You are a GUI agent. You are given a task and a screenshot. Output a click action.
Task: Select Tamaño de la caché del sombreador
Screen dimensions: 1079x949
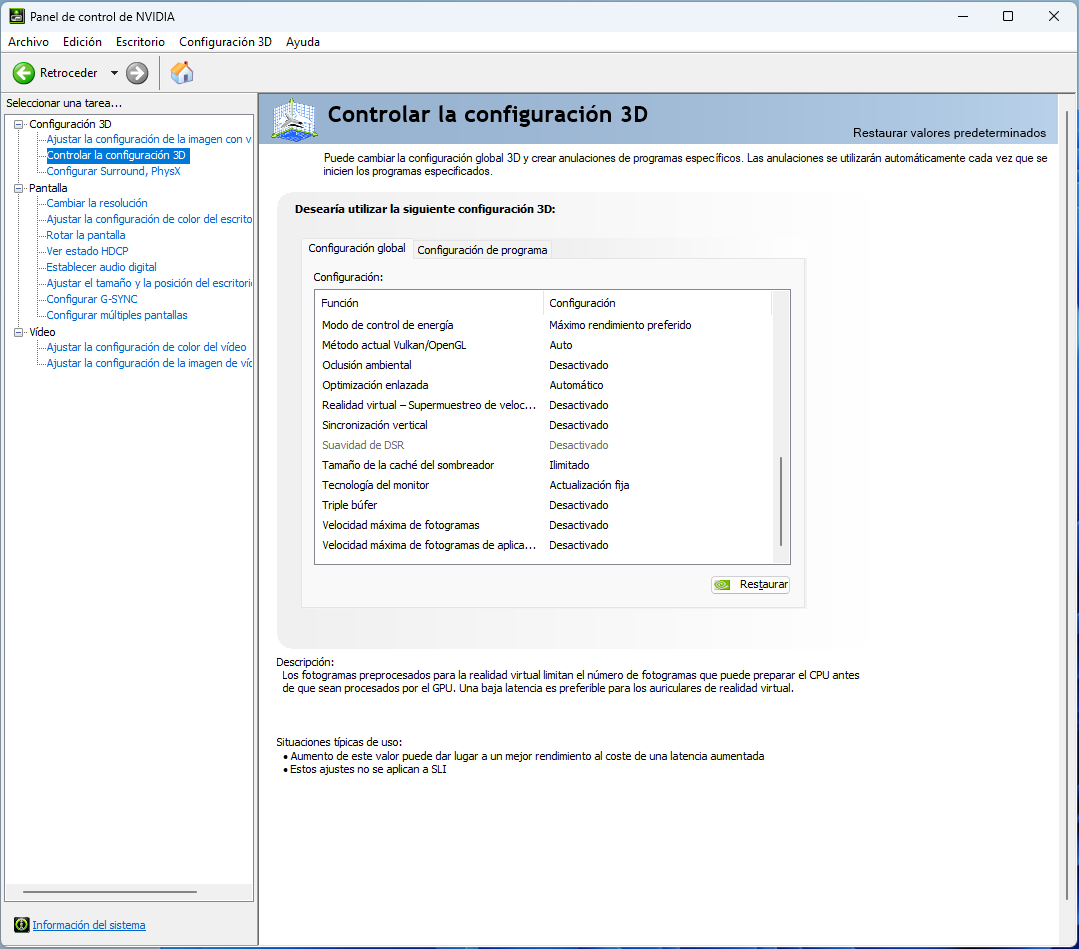coord(544,465)
